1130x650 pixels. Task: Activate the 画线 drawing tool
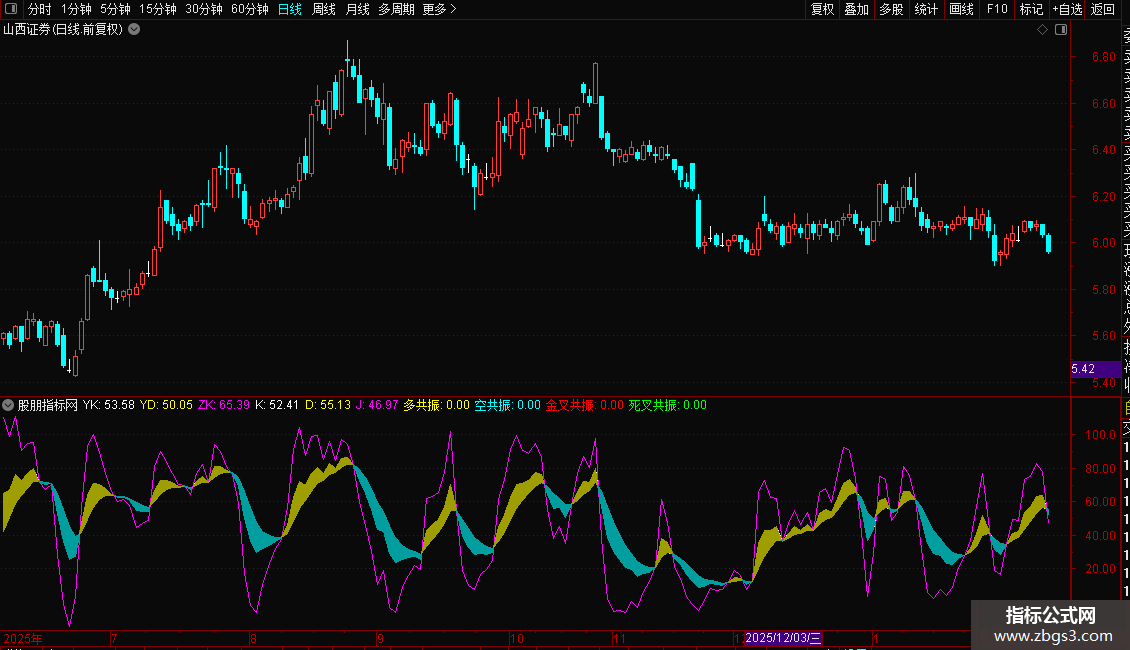coord(961,9)
